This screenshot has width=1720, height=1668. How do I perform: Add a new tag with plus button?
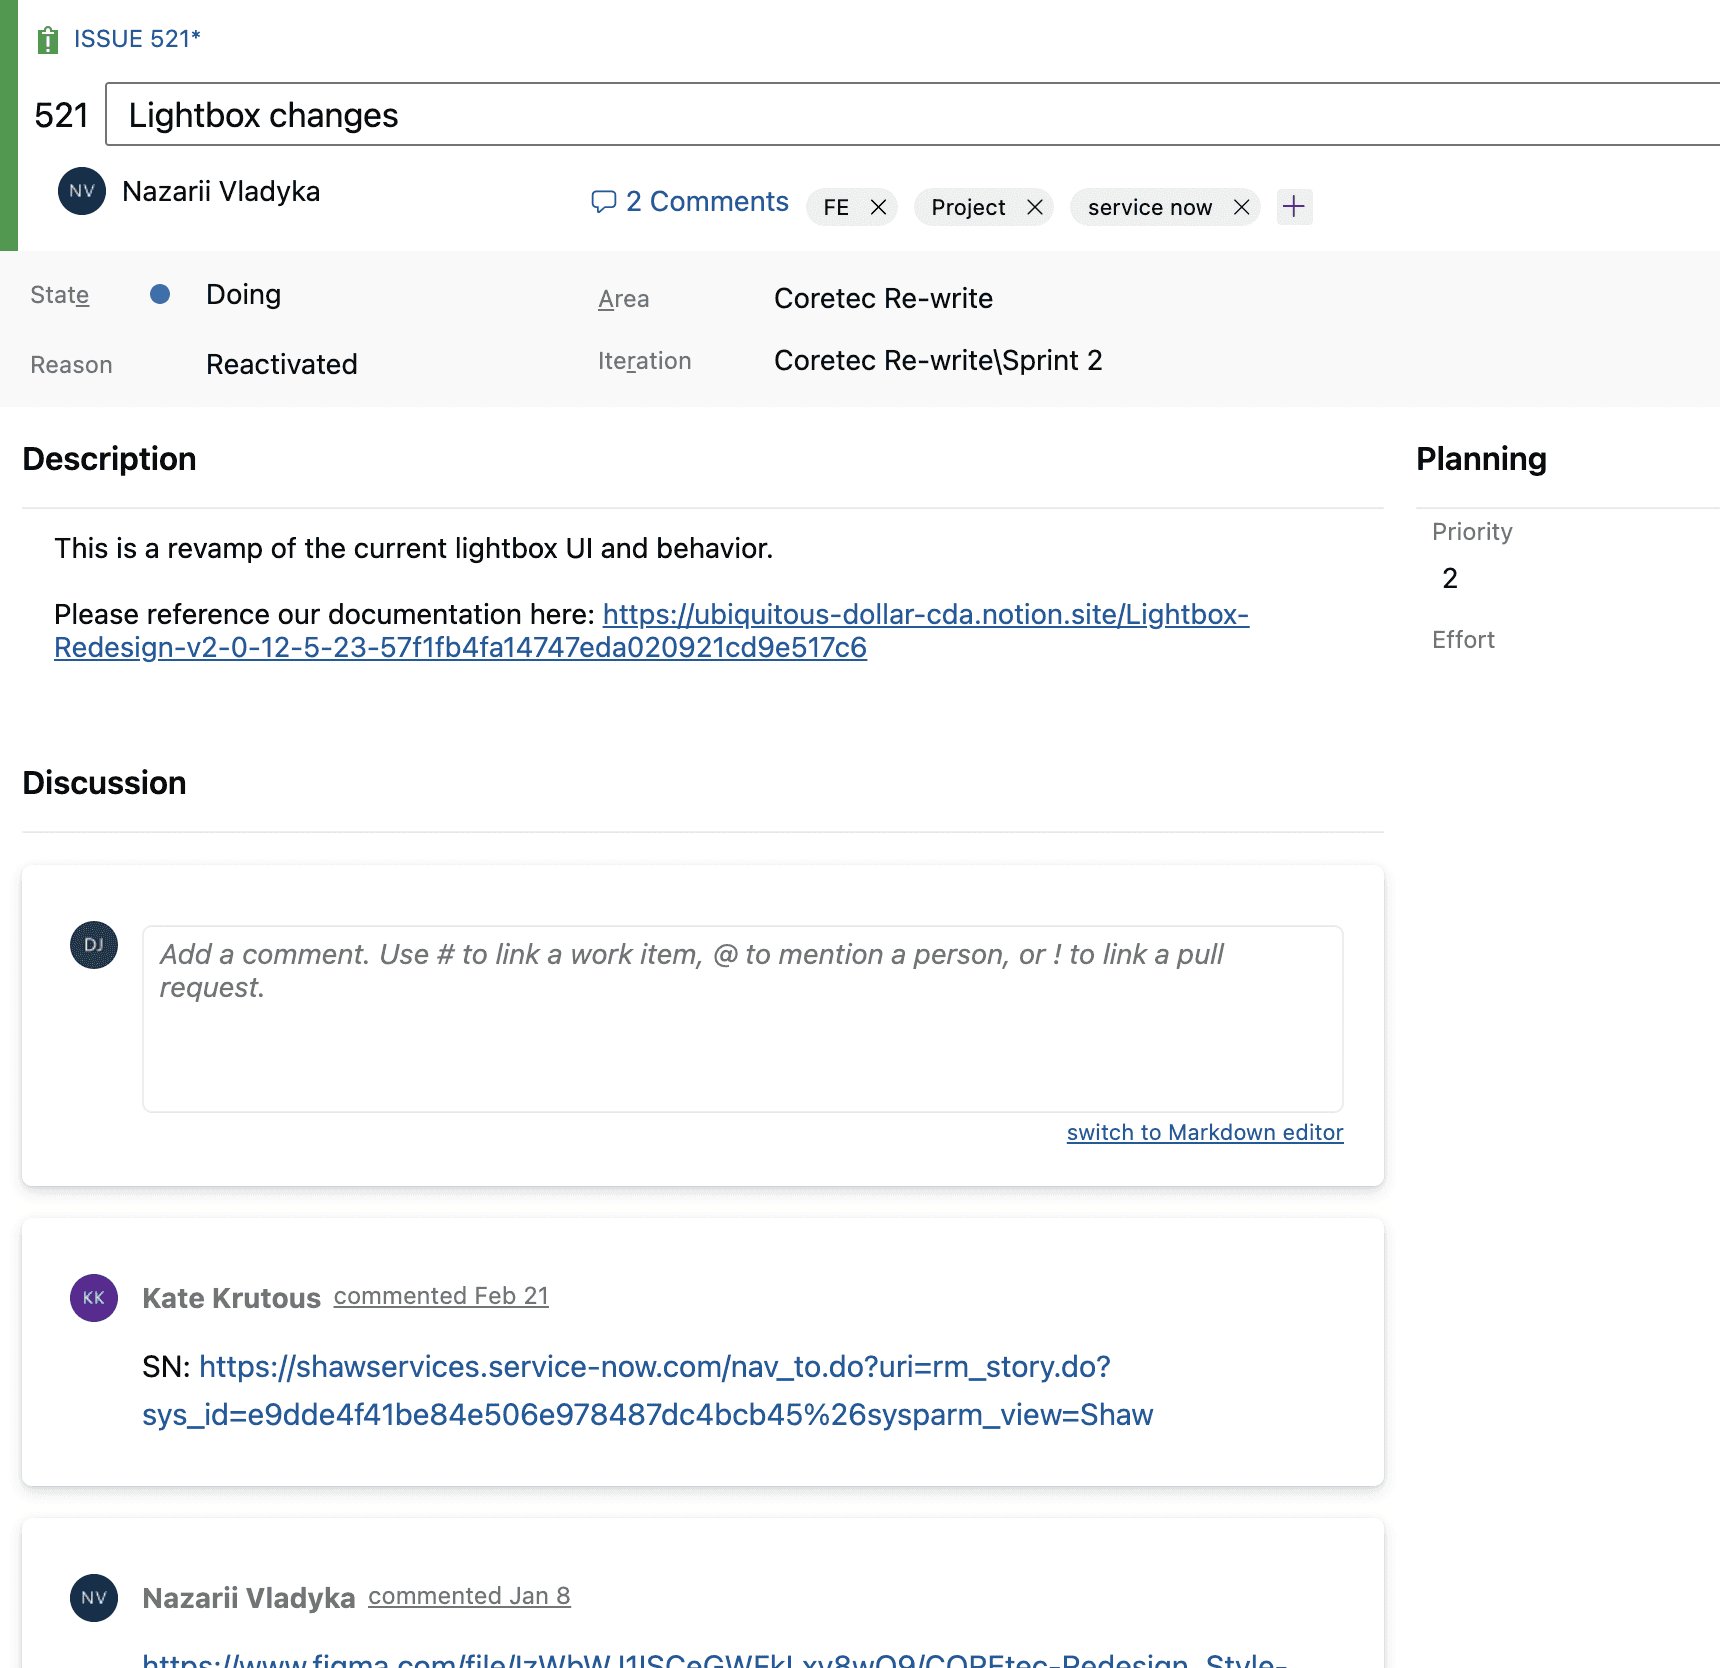coord(1294,207)
